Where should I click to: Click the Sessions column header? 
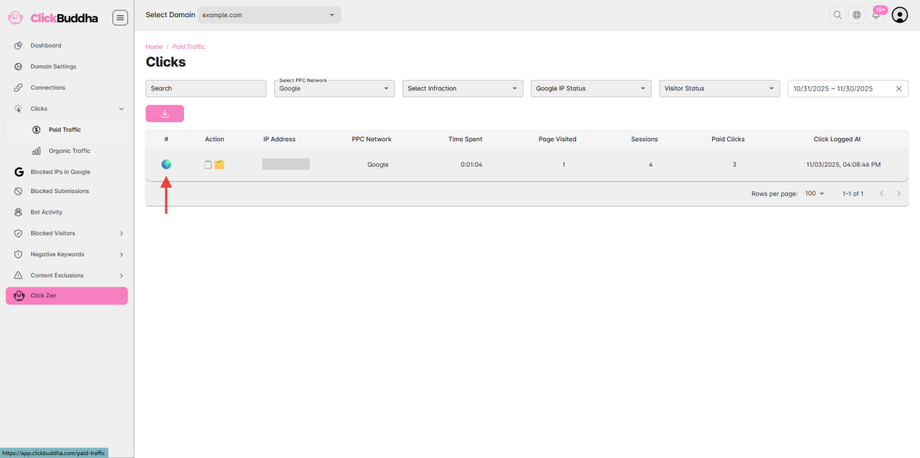pyautogui.click(x=644, y=140)
